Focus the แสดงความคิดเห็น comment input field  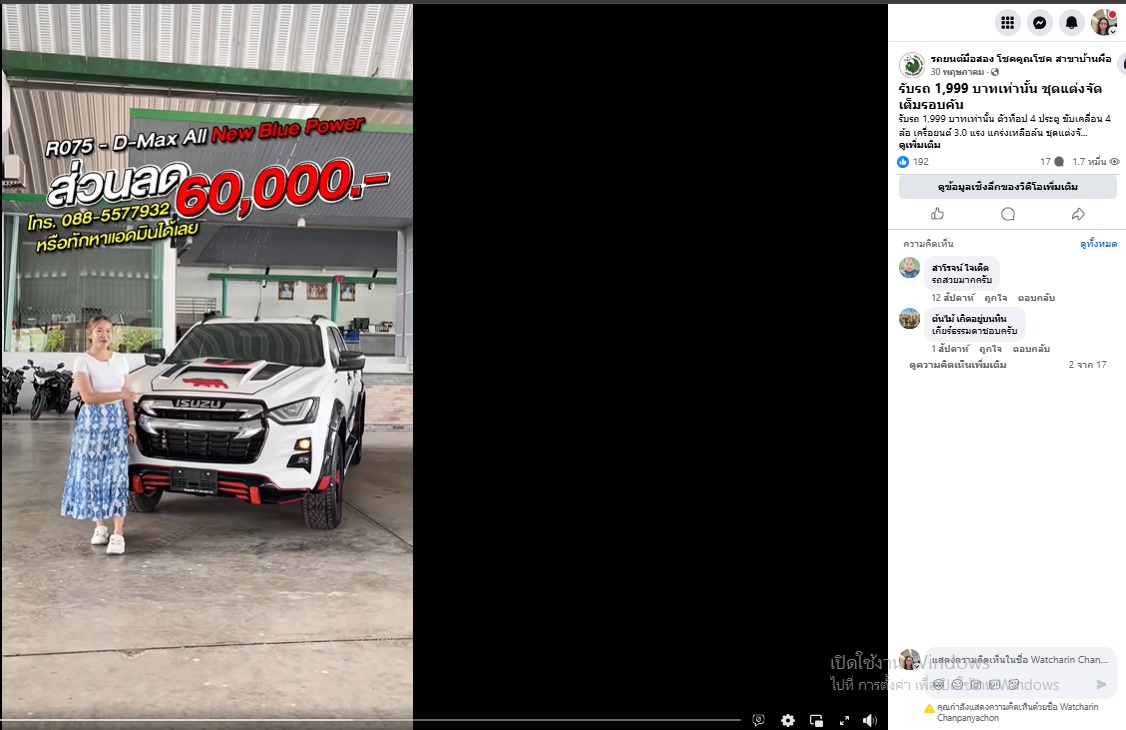tap(1020, 660)
